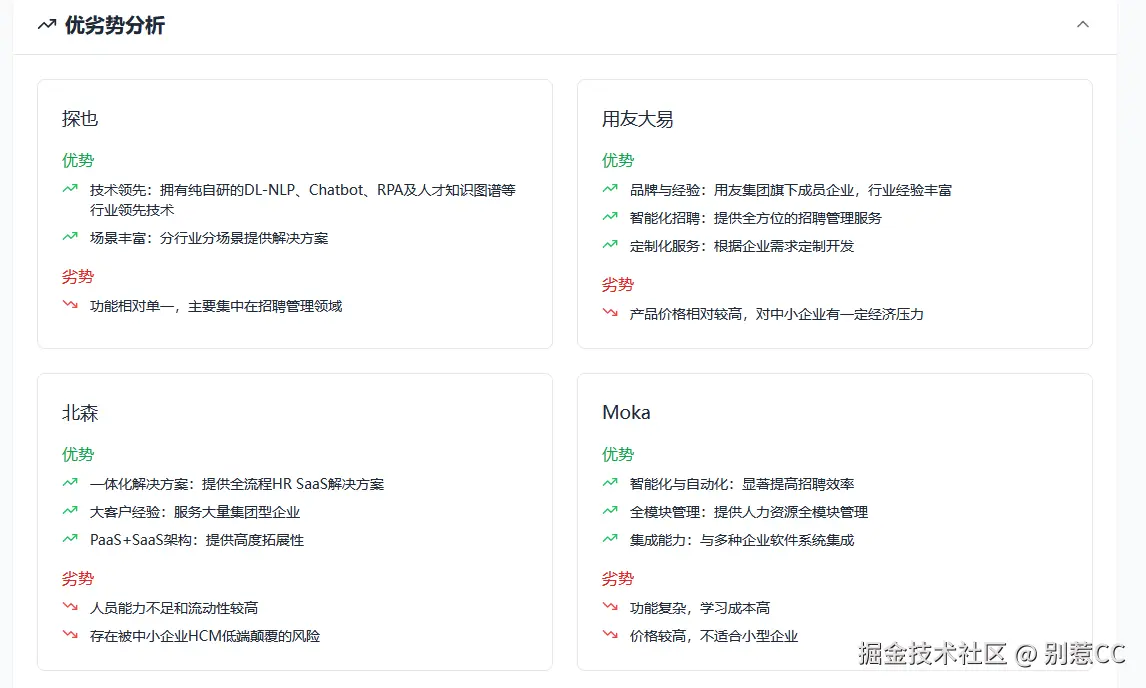The image size is (1146, 688).
Task: Click text 智能化与自动化：显著提高招聘效率
Action: (742, 484)
